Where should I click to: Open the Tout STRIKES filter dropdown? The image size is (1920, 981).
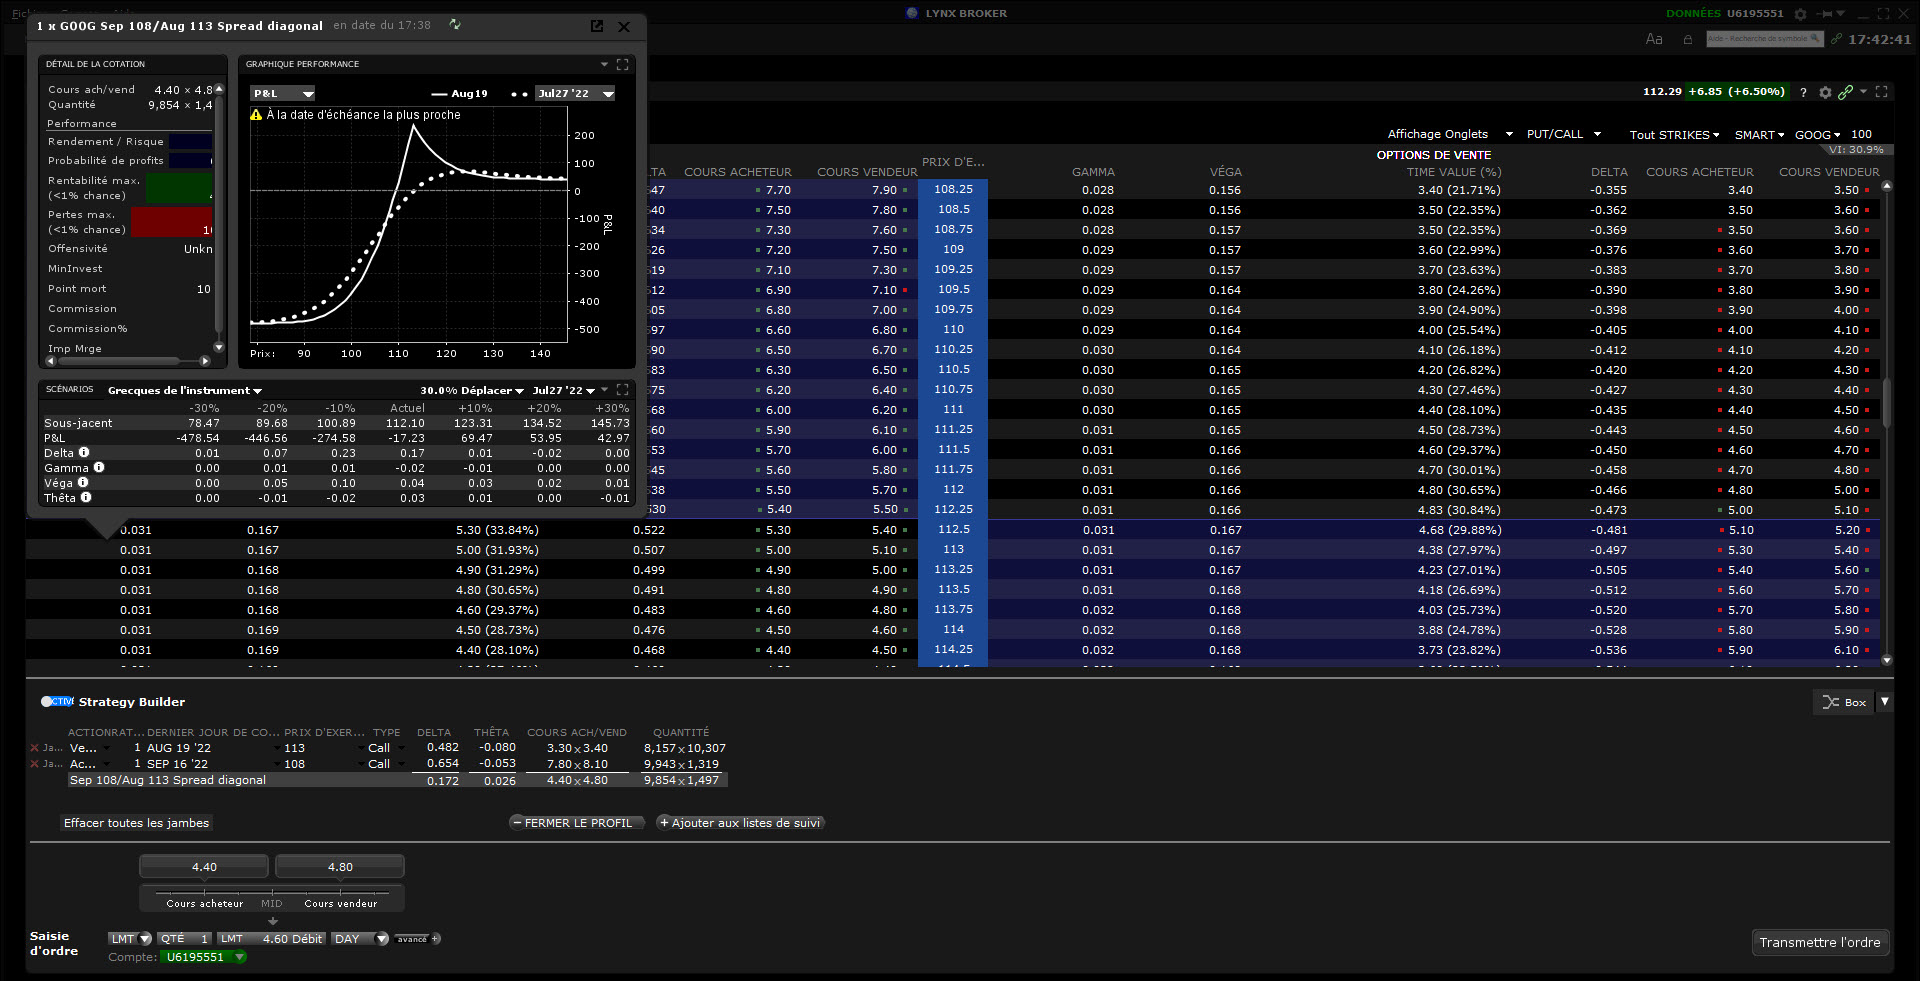(x=1674, y=135)
